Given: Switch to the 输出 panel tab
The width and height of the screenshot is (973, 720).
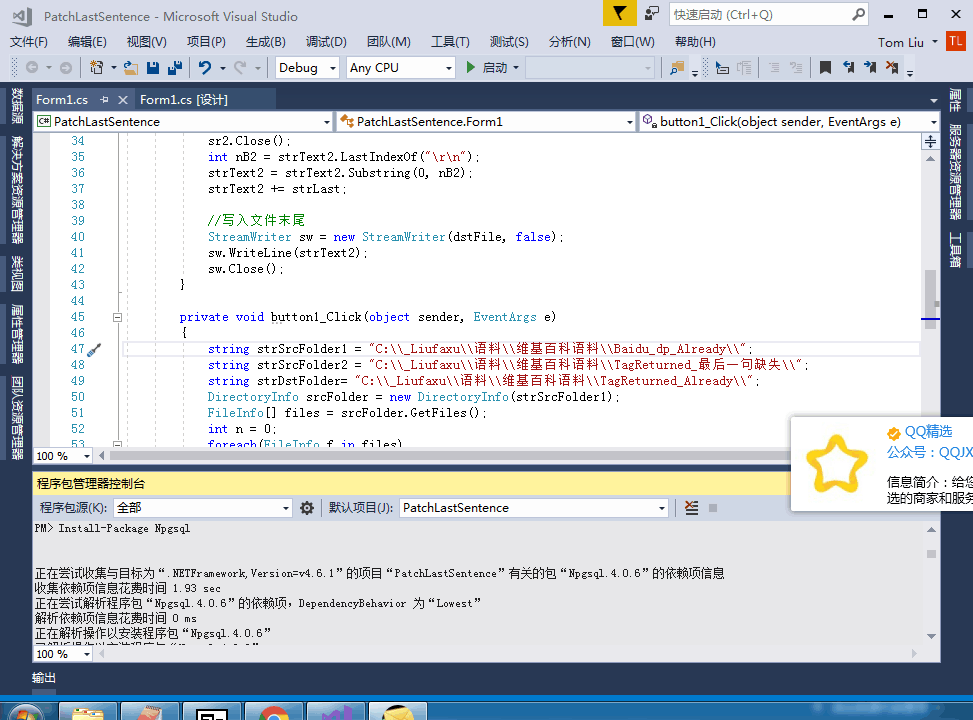Looking at the screenshot, I should click(x=43, y=677).
